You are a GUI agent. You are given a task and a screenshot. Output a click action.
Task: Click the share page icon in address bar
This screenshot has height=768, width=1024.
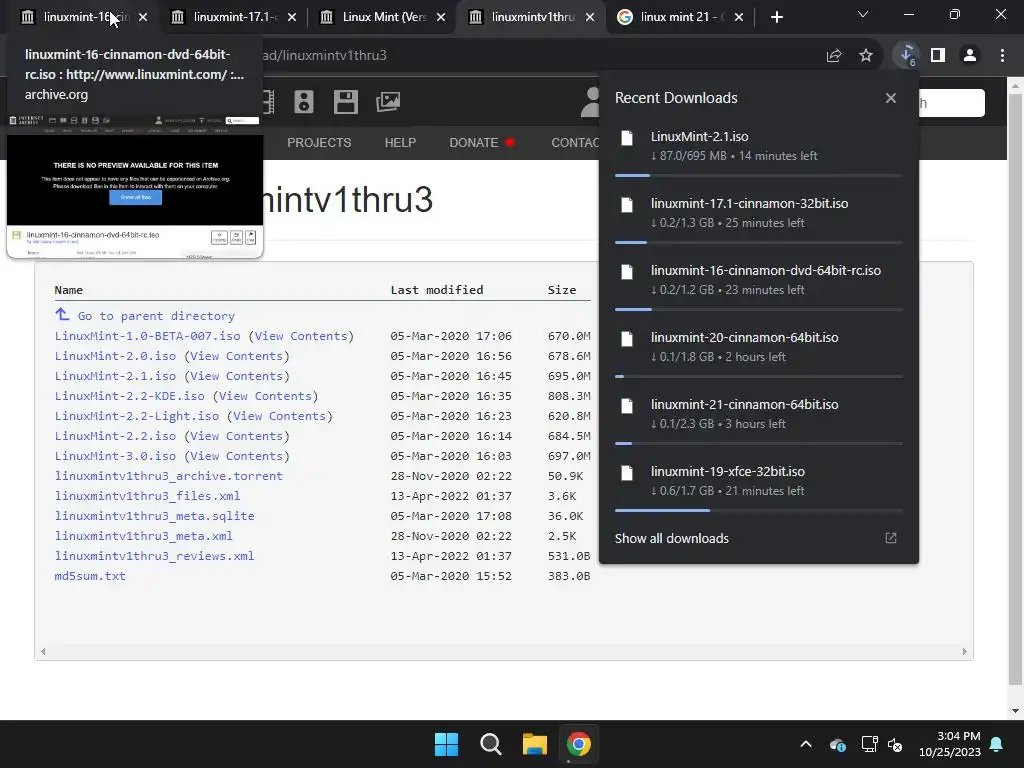[834, 56]
